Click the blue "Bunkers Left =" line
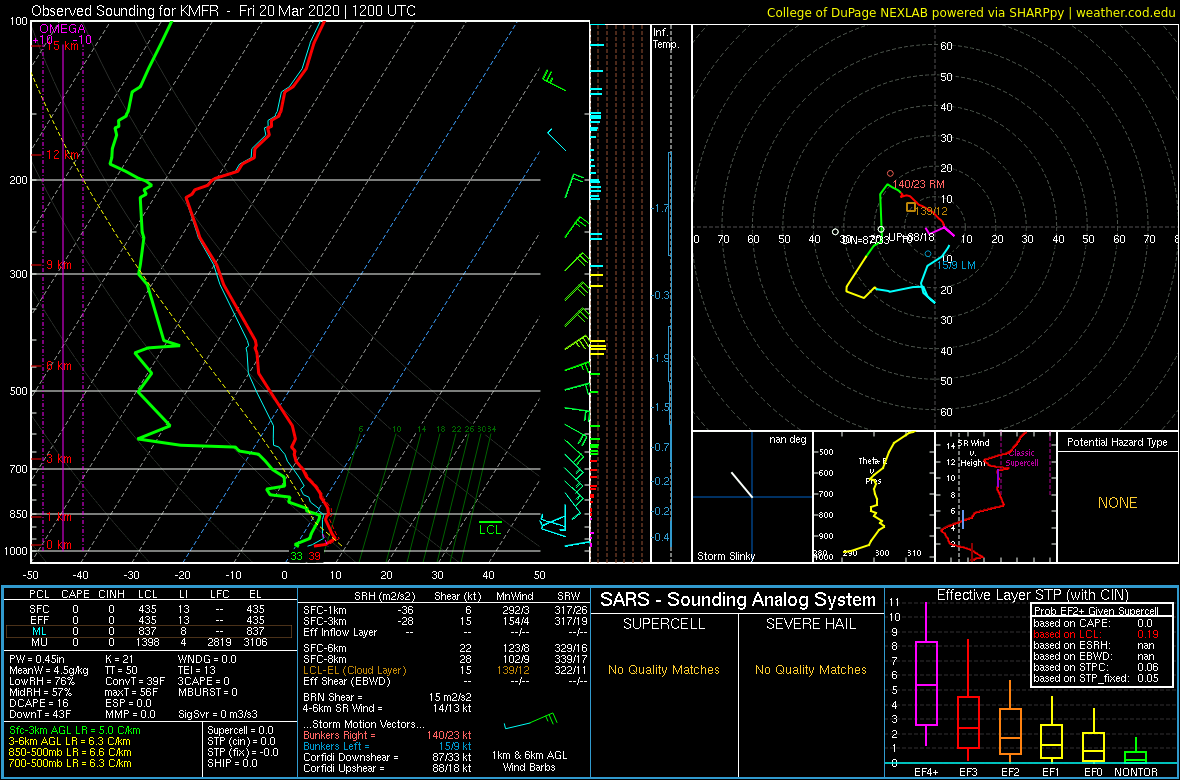1180x780 pixels. tap(387, 746)
